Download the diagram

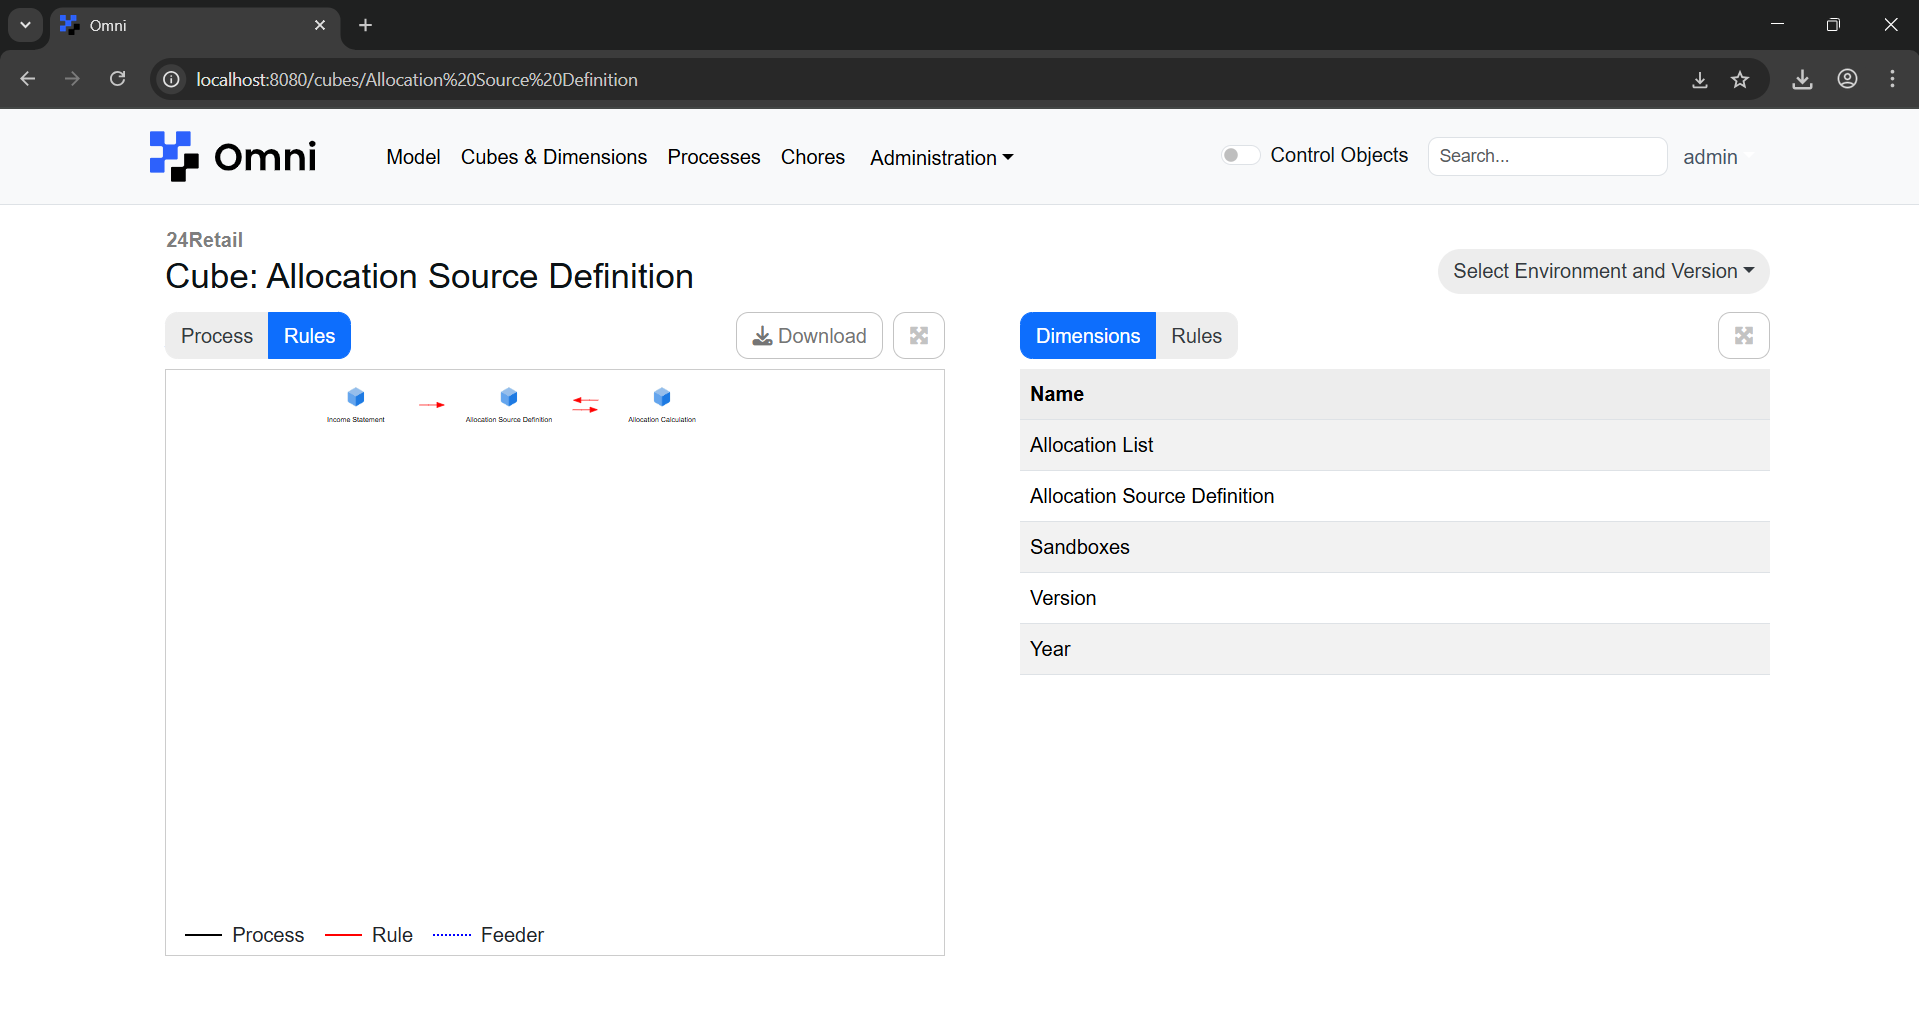(809, 336)
